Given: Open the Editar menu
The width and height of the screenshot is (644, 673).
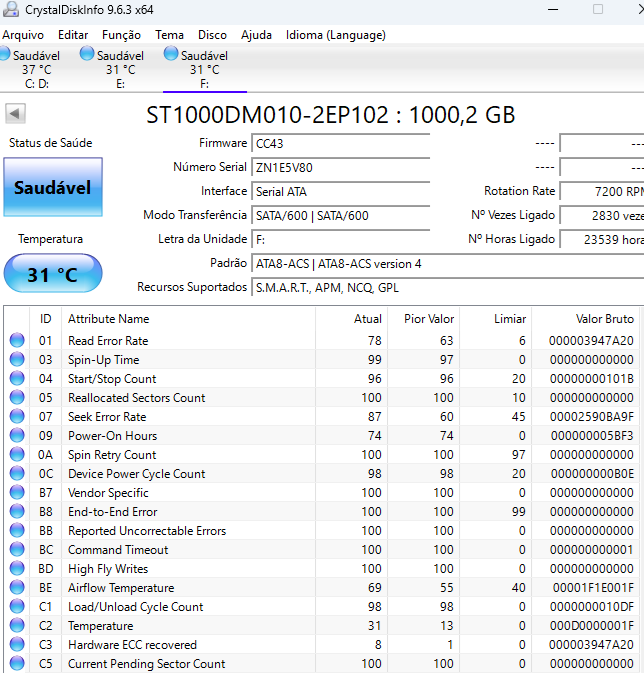Looking at the screenshot, I should (73, 35).
